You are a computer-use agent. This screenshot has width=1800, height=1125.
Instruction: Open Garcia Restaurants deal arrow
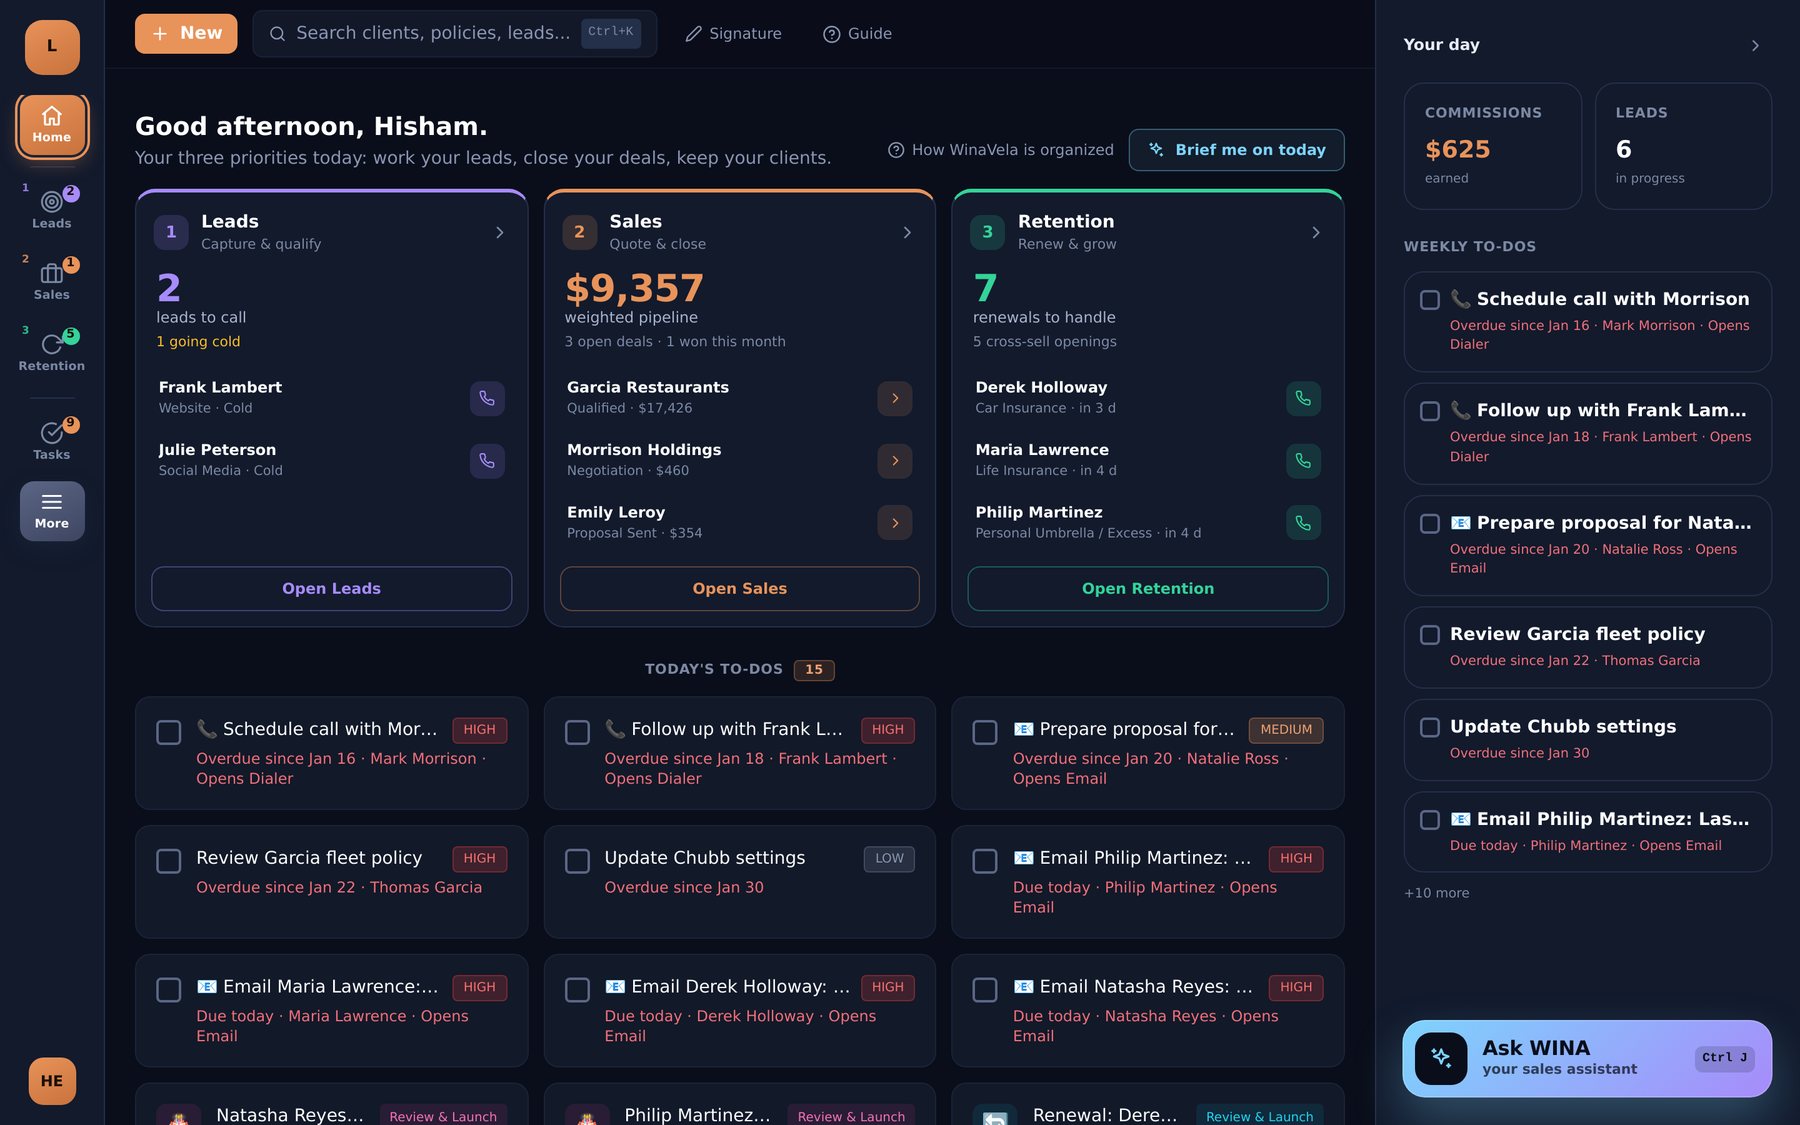895,398
